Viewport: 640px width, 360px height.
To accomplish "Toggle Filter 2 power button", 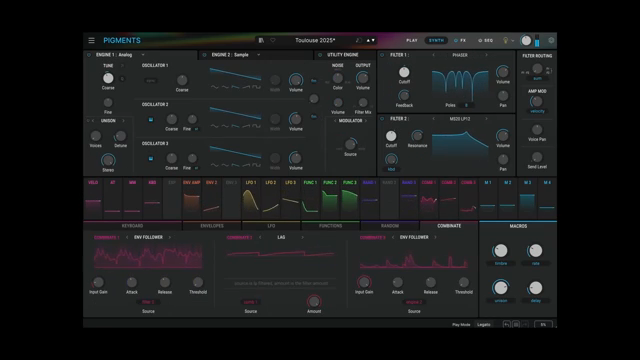I will pyautogui.click(x=382, y=119).
